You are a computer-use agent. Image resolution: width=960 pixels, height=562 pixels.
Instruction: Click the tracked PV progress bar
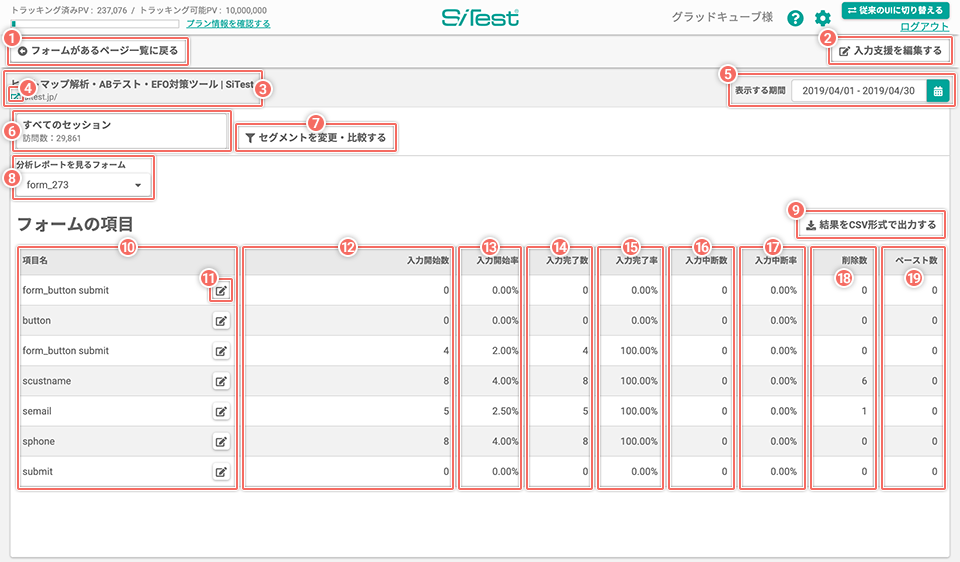tap(95, 24)
